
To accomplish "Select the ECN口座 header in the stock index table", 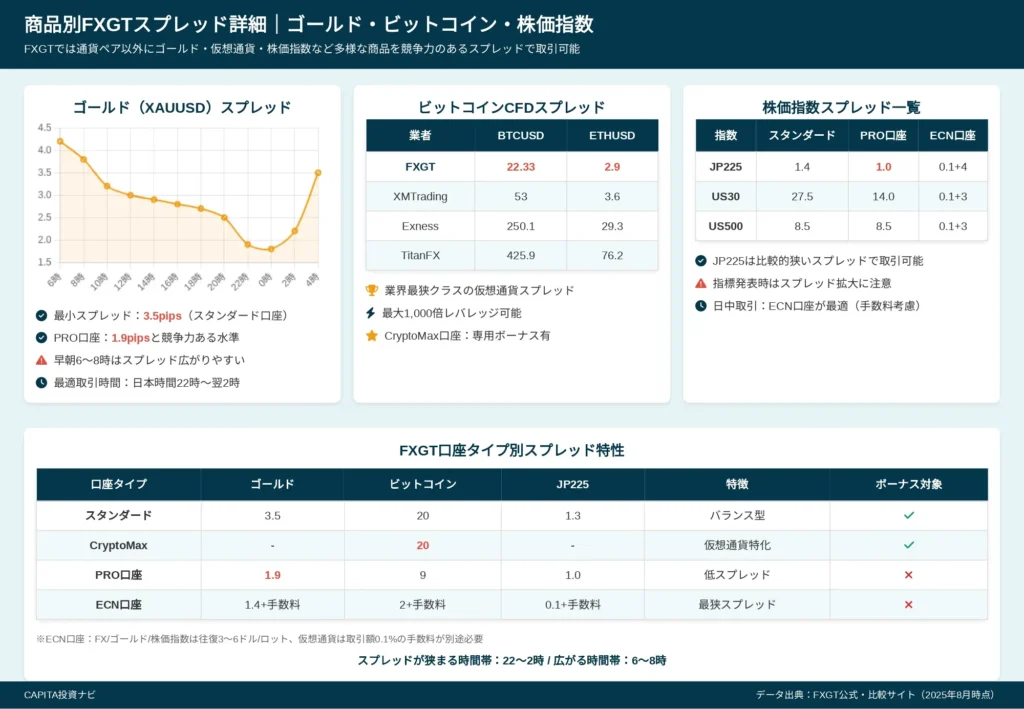I will pyautogui.click(x=952, y=136).
